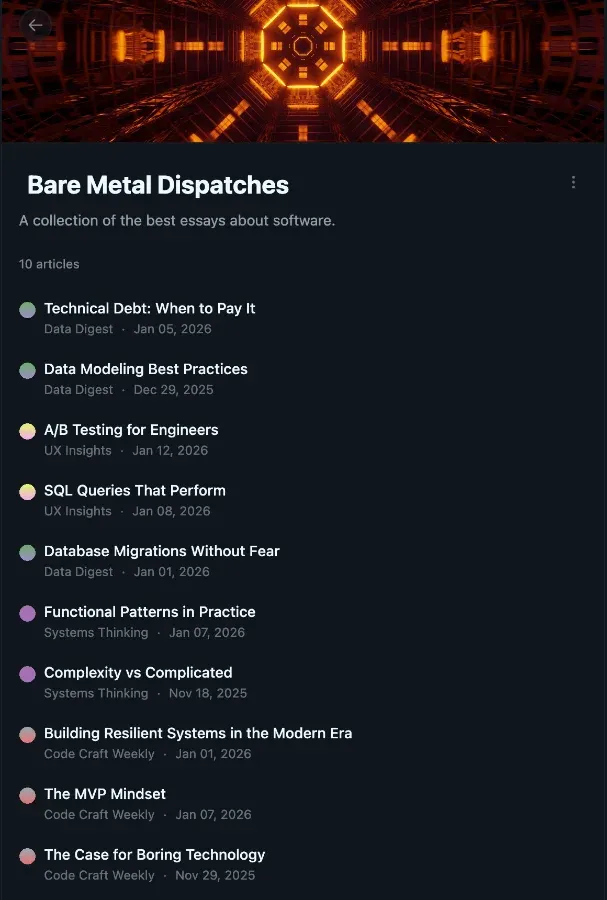Click Systems Thinking under Functional Patterns in Practice

pos(96,632)
